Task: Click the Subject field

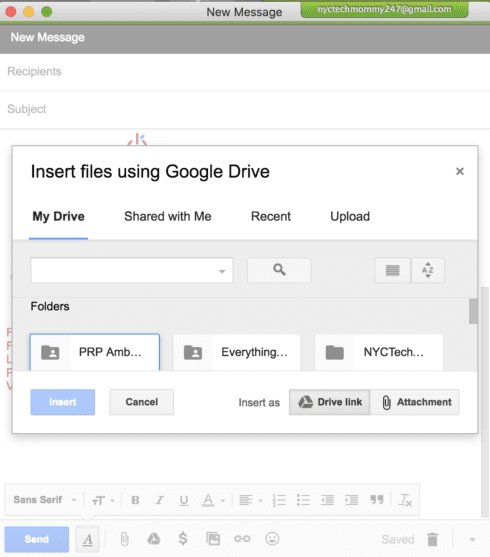Action: click(x=245, y=109)
